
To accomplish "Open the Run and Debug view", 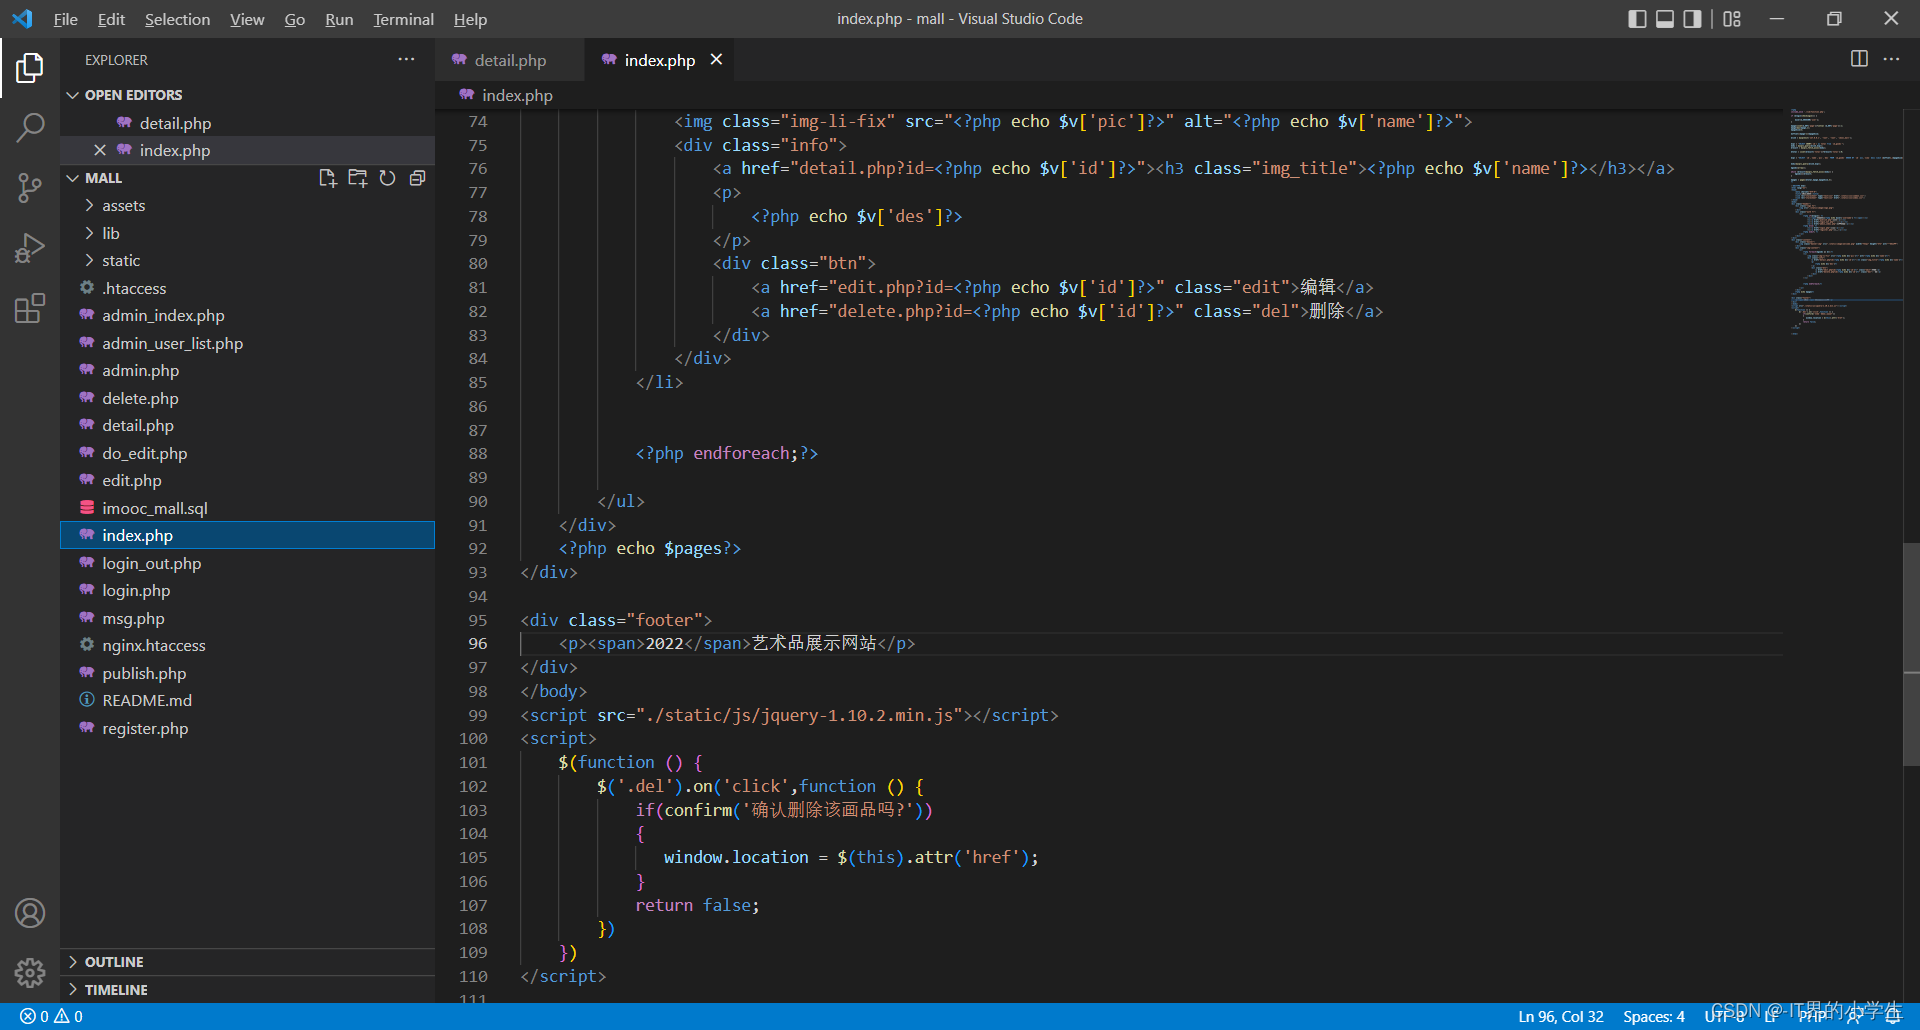I will click(30, 247).
